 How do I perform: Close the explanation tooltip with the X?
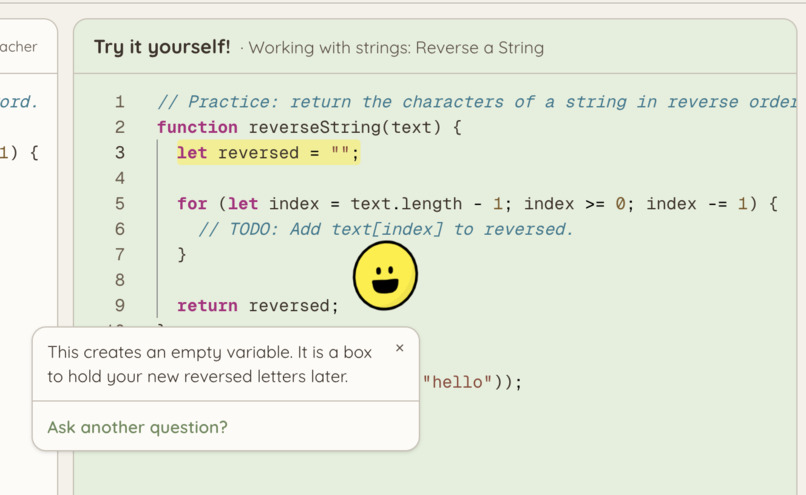tap(399, 348)
